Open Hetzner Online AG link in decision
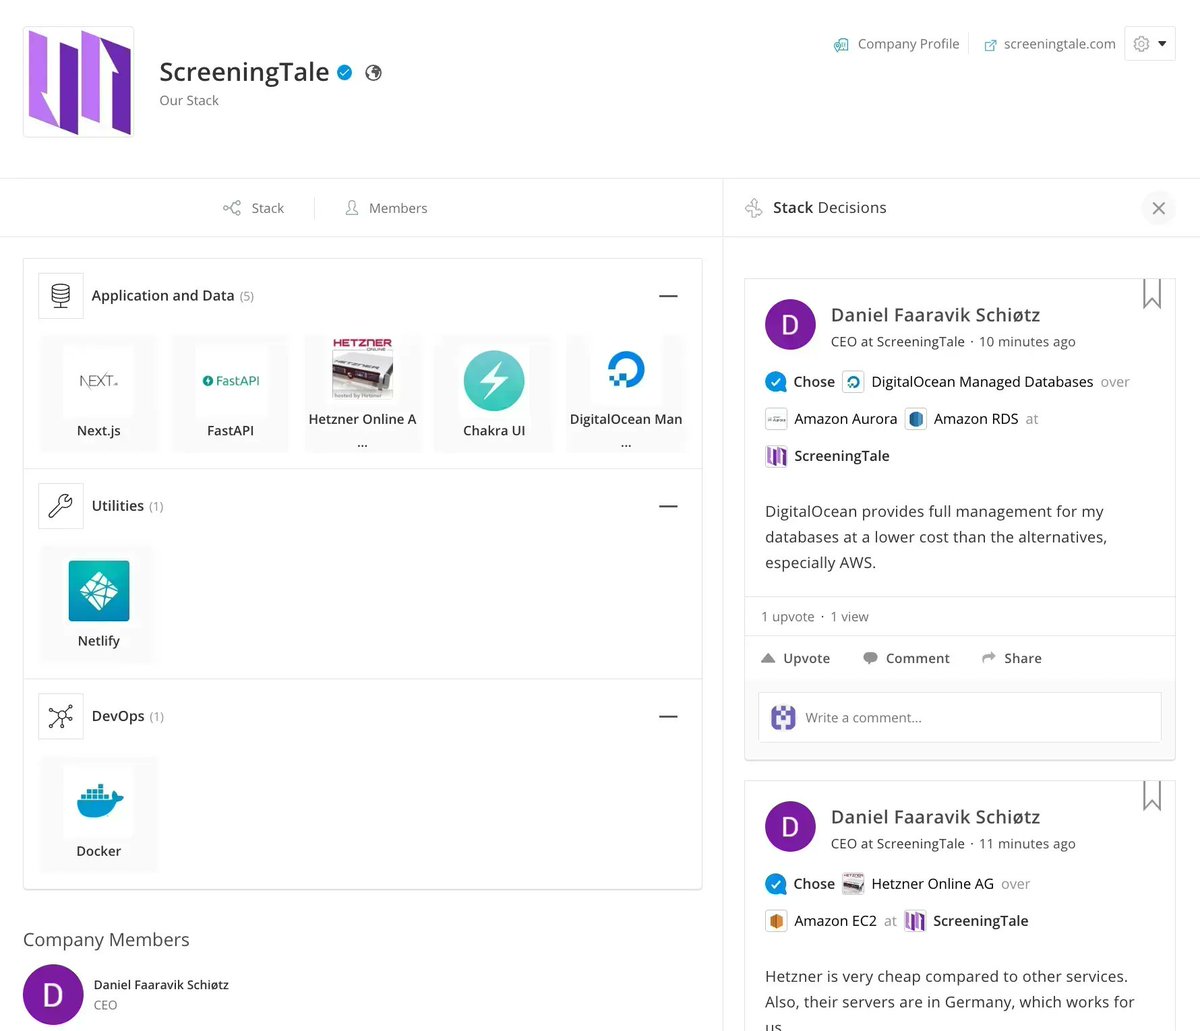This screenshot has width=1200, height=1031. [932, 884]
